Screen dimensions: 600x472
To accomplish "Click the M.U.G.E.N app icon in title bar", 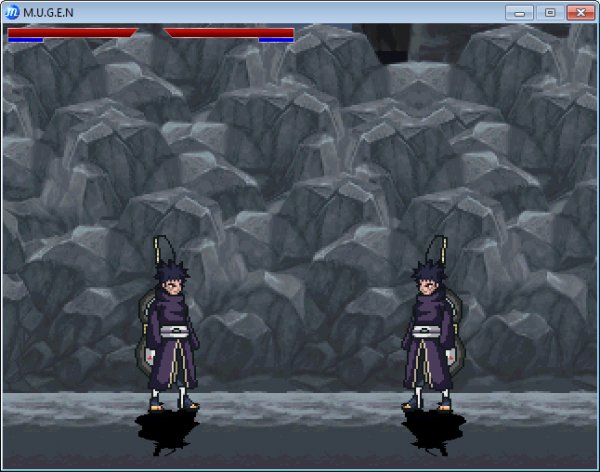I will pyautogui.click(x=12, y=12).
